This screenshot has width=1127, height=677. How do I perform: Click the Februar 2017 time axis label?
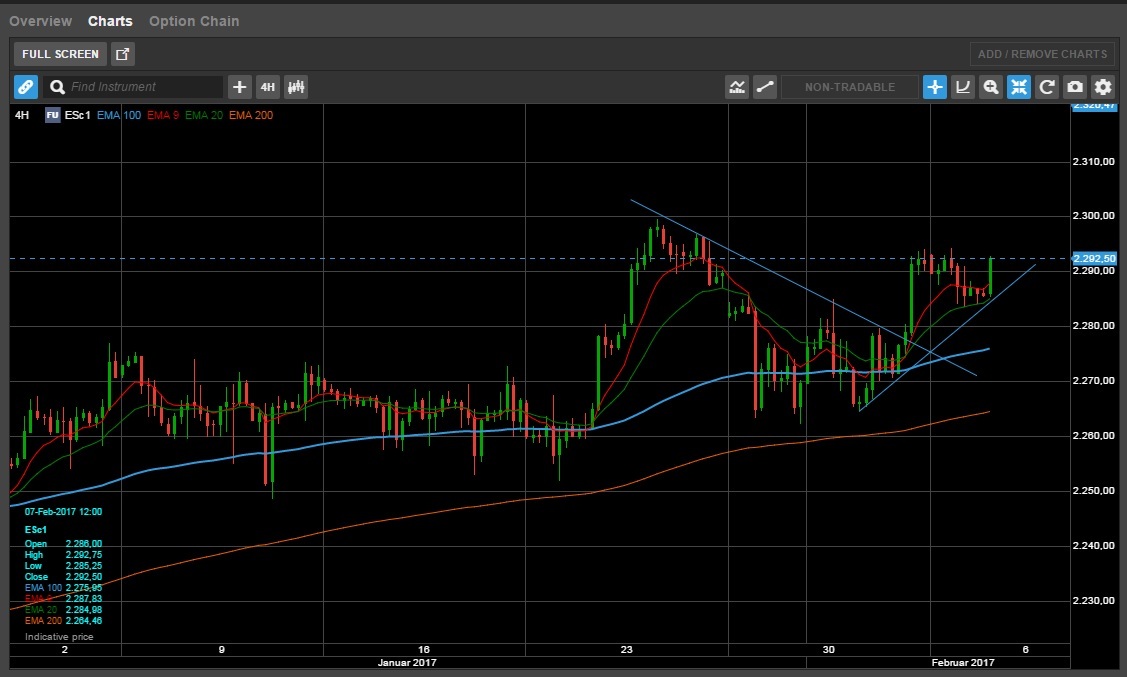(x=962, y=663)
